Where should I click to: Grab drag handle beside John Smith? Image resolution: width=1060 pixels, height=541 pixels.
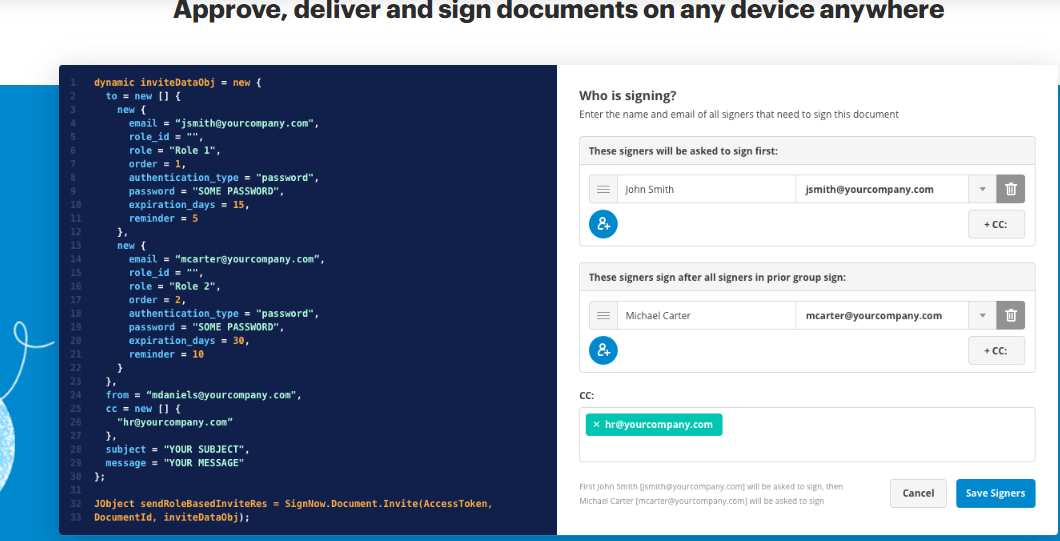[x=603, y=189]
